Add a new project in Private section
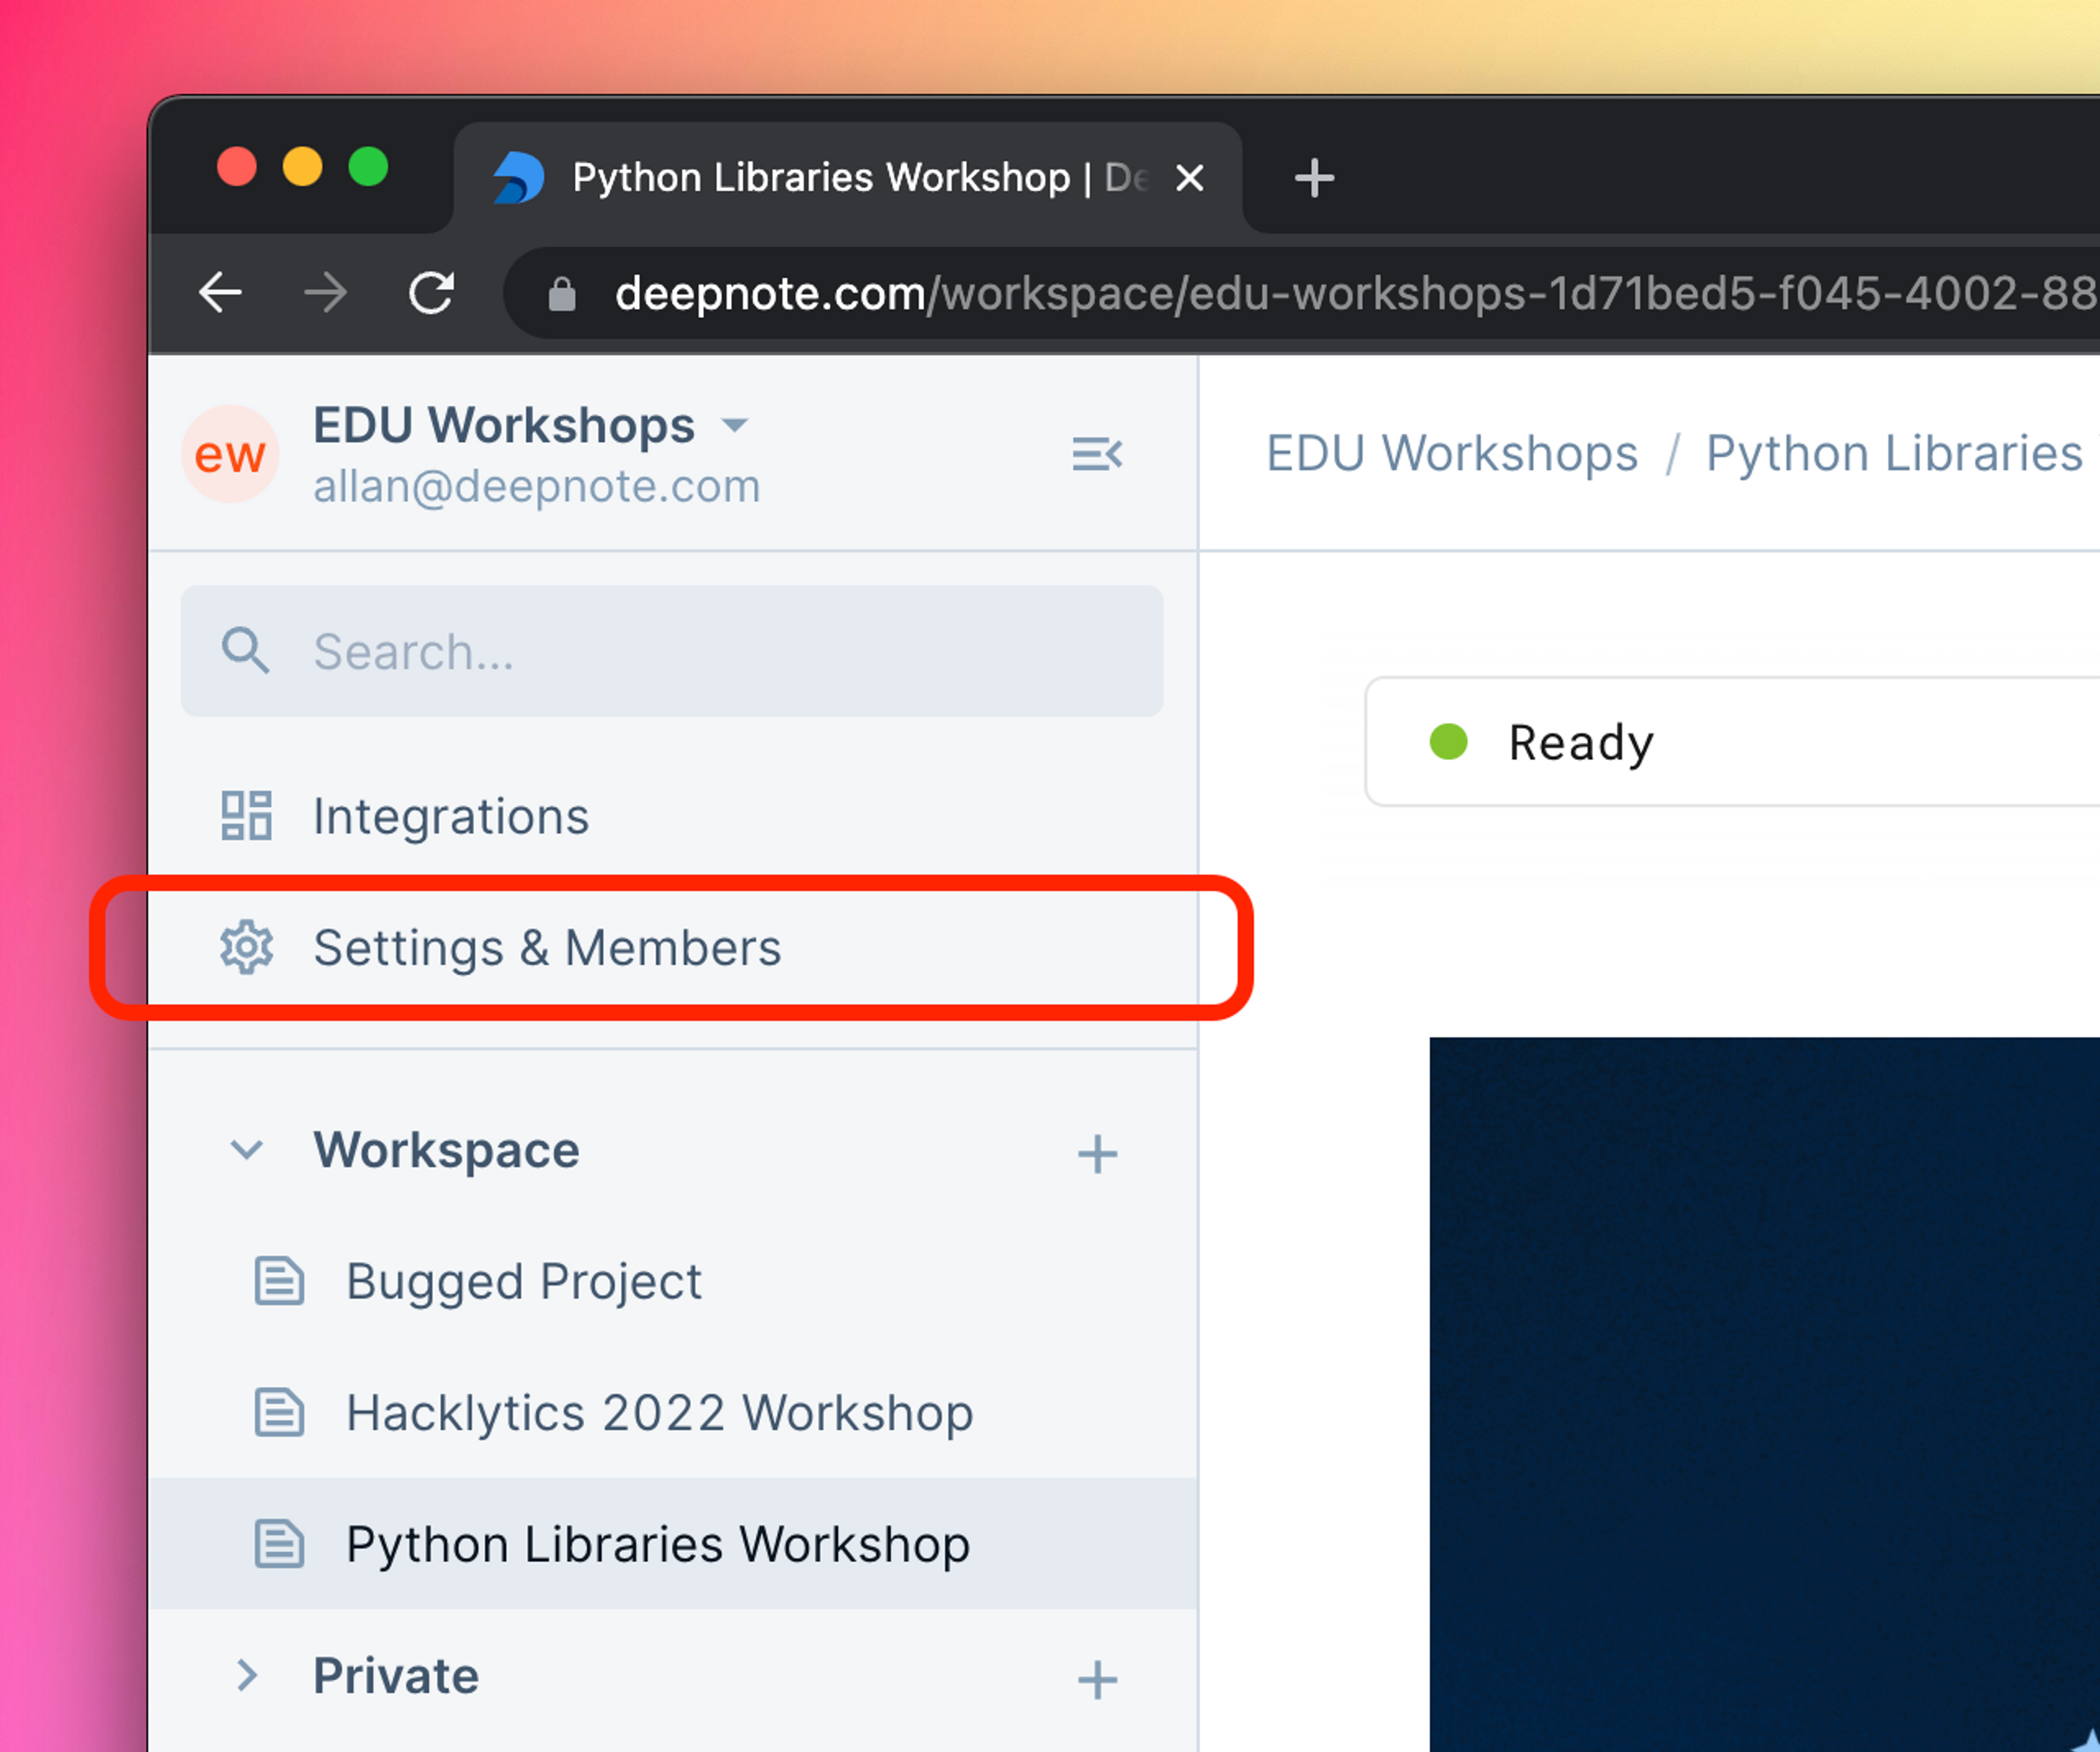The image size is (2100, 1752). tap(1097, 1679)
